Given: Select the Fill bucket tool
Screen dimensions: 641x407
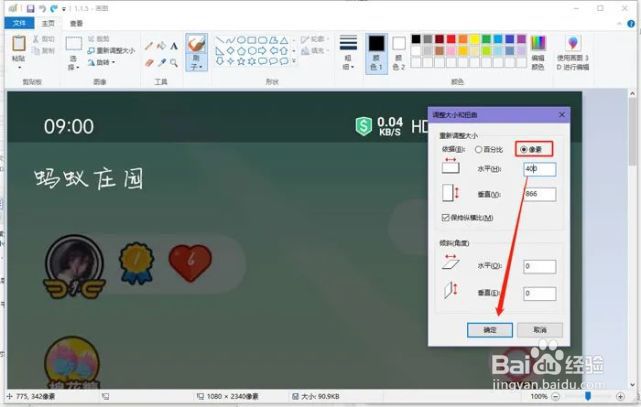Looking at the screenshot, I should pos(161,46).
